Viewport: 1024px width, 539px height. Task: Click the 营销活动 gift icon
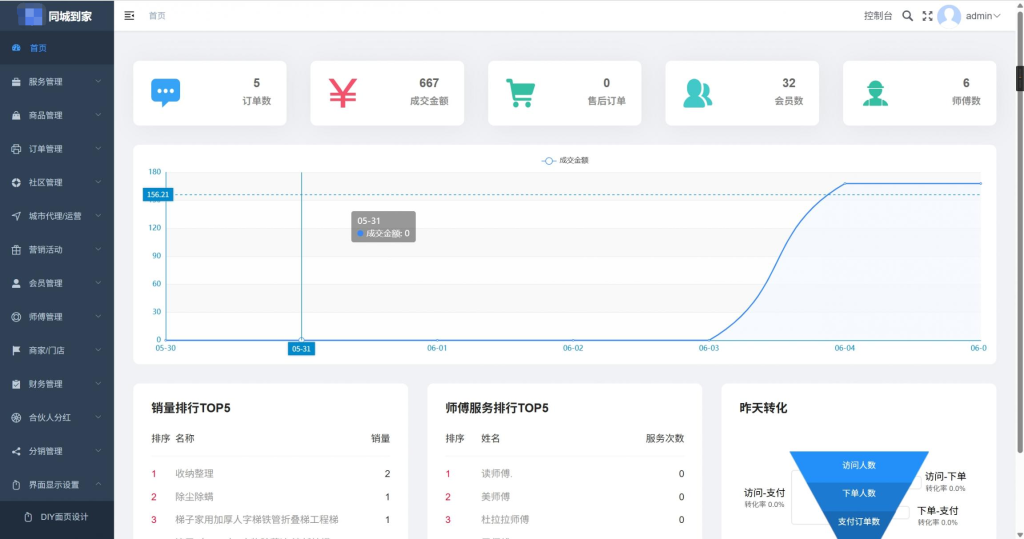pyautogui.click(x=16, y=250)
